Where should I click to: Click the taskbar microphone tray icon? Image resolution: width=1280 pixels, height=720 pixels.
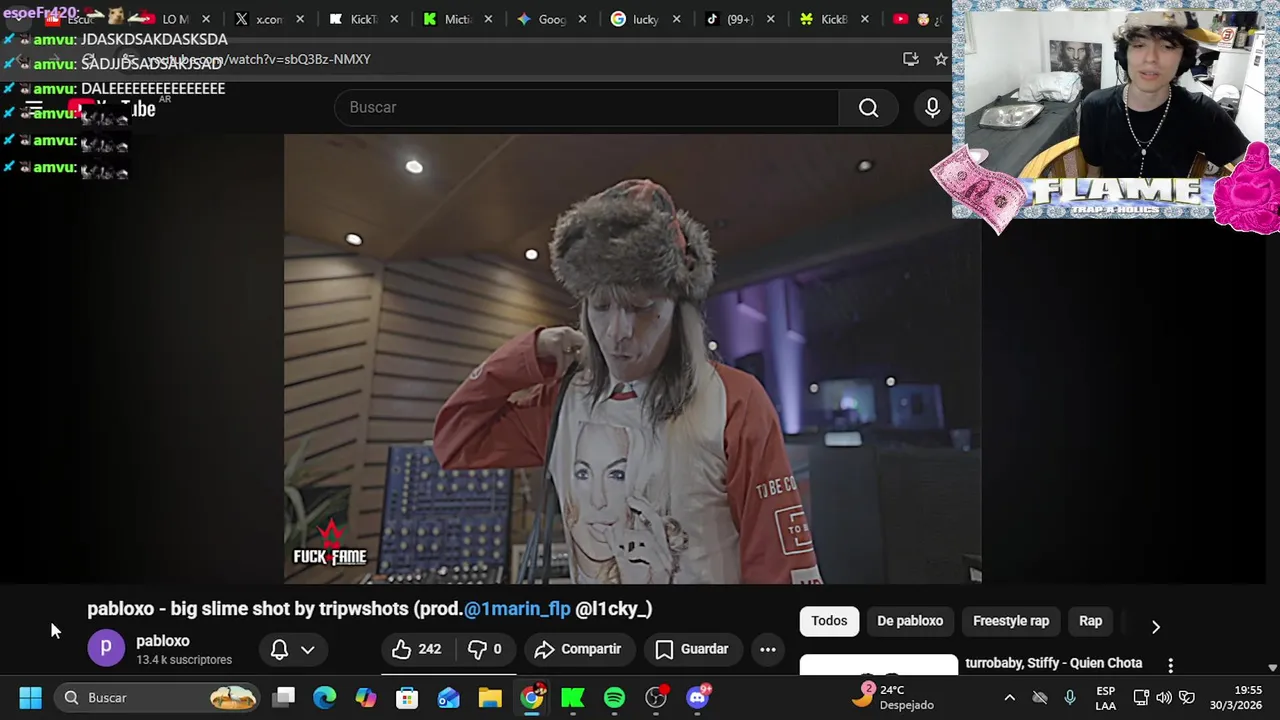(x=1069, y=697)
